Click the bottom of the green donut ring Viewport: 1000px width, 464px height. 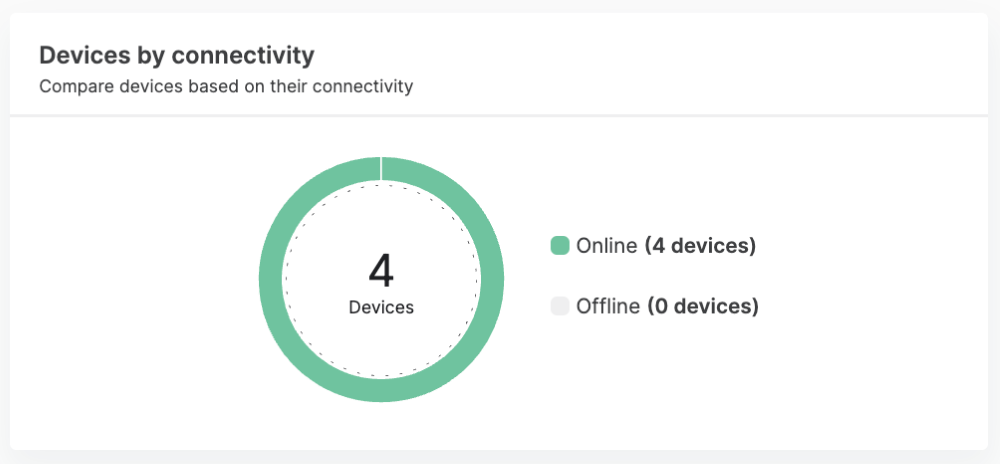pos(381,390)
